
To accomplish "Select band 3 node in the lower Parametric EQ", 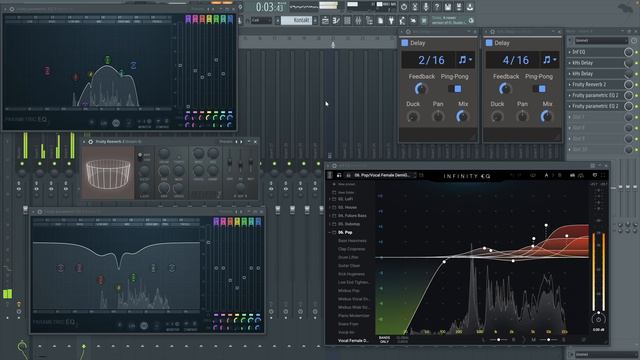I will [100, 280].
